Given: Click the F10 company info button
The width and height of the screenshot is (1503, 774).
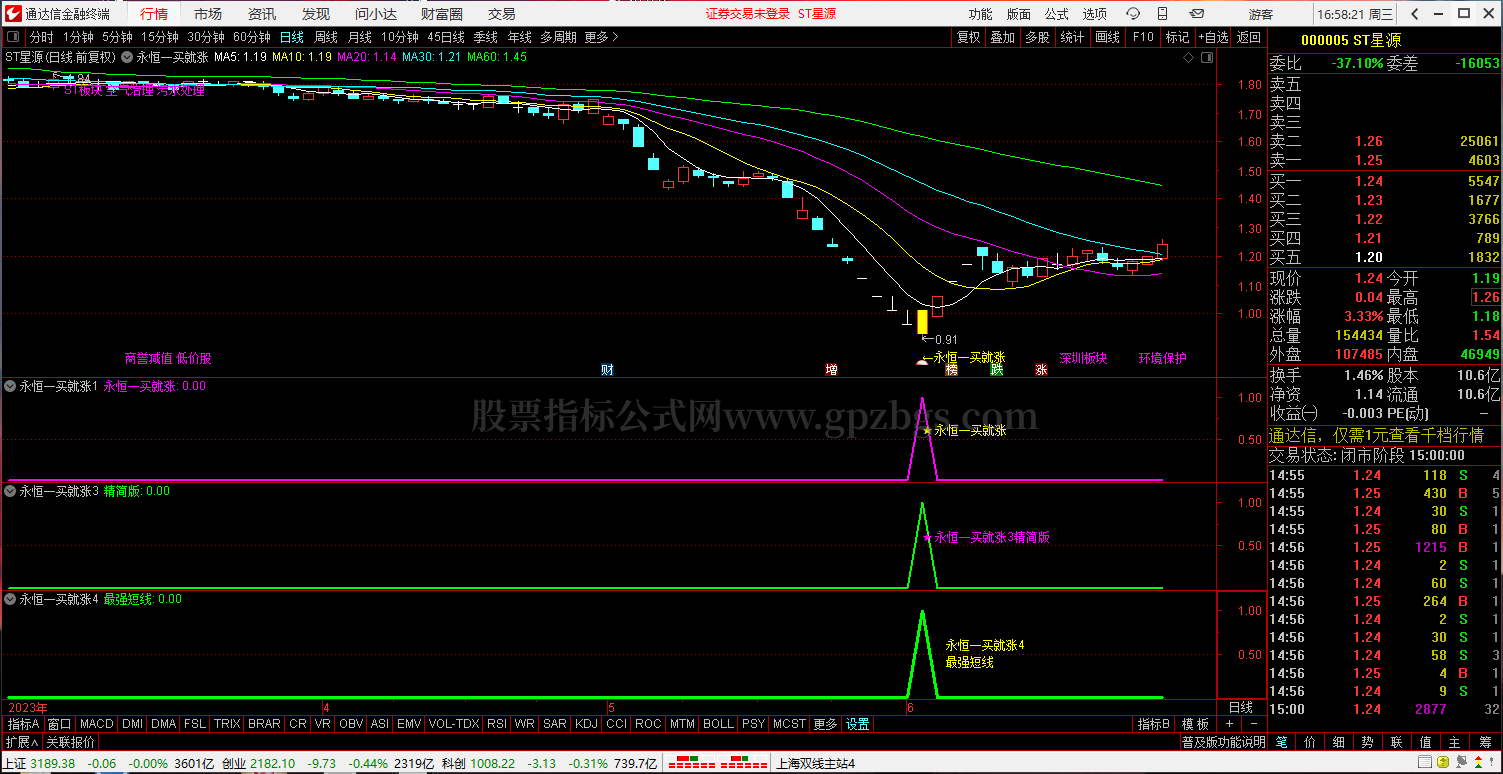Looking at the screenshot, I should pos(1142,37).
